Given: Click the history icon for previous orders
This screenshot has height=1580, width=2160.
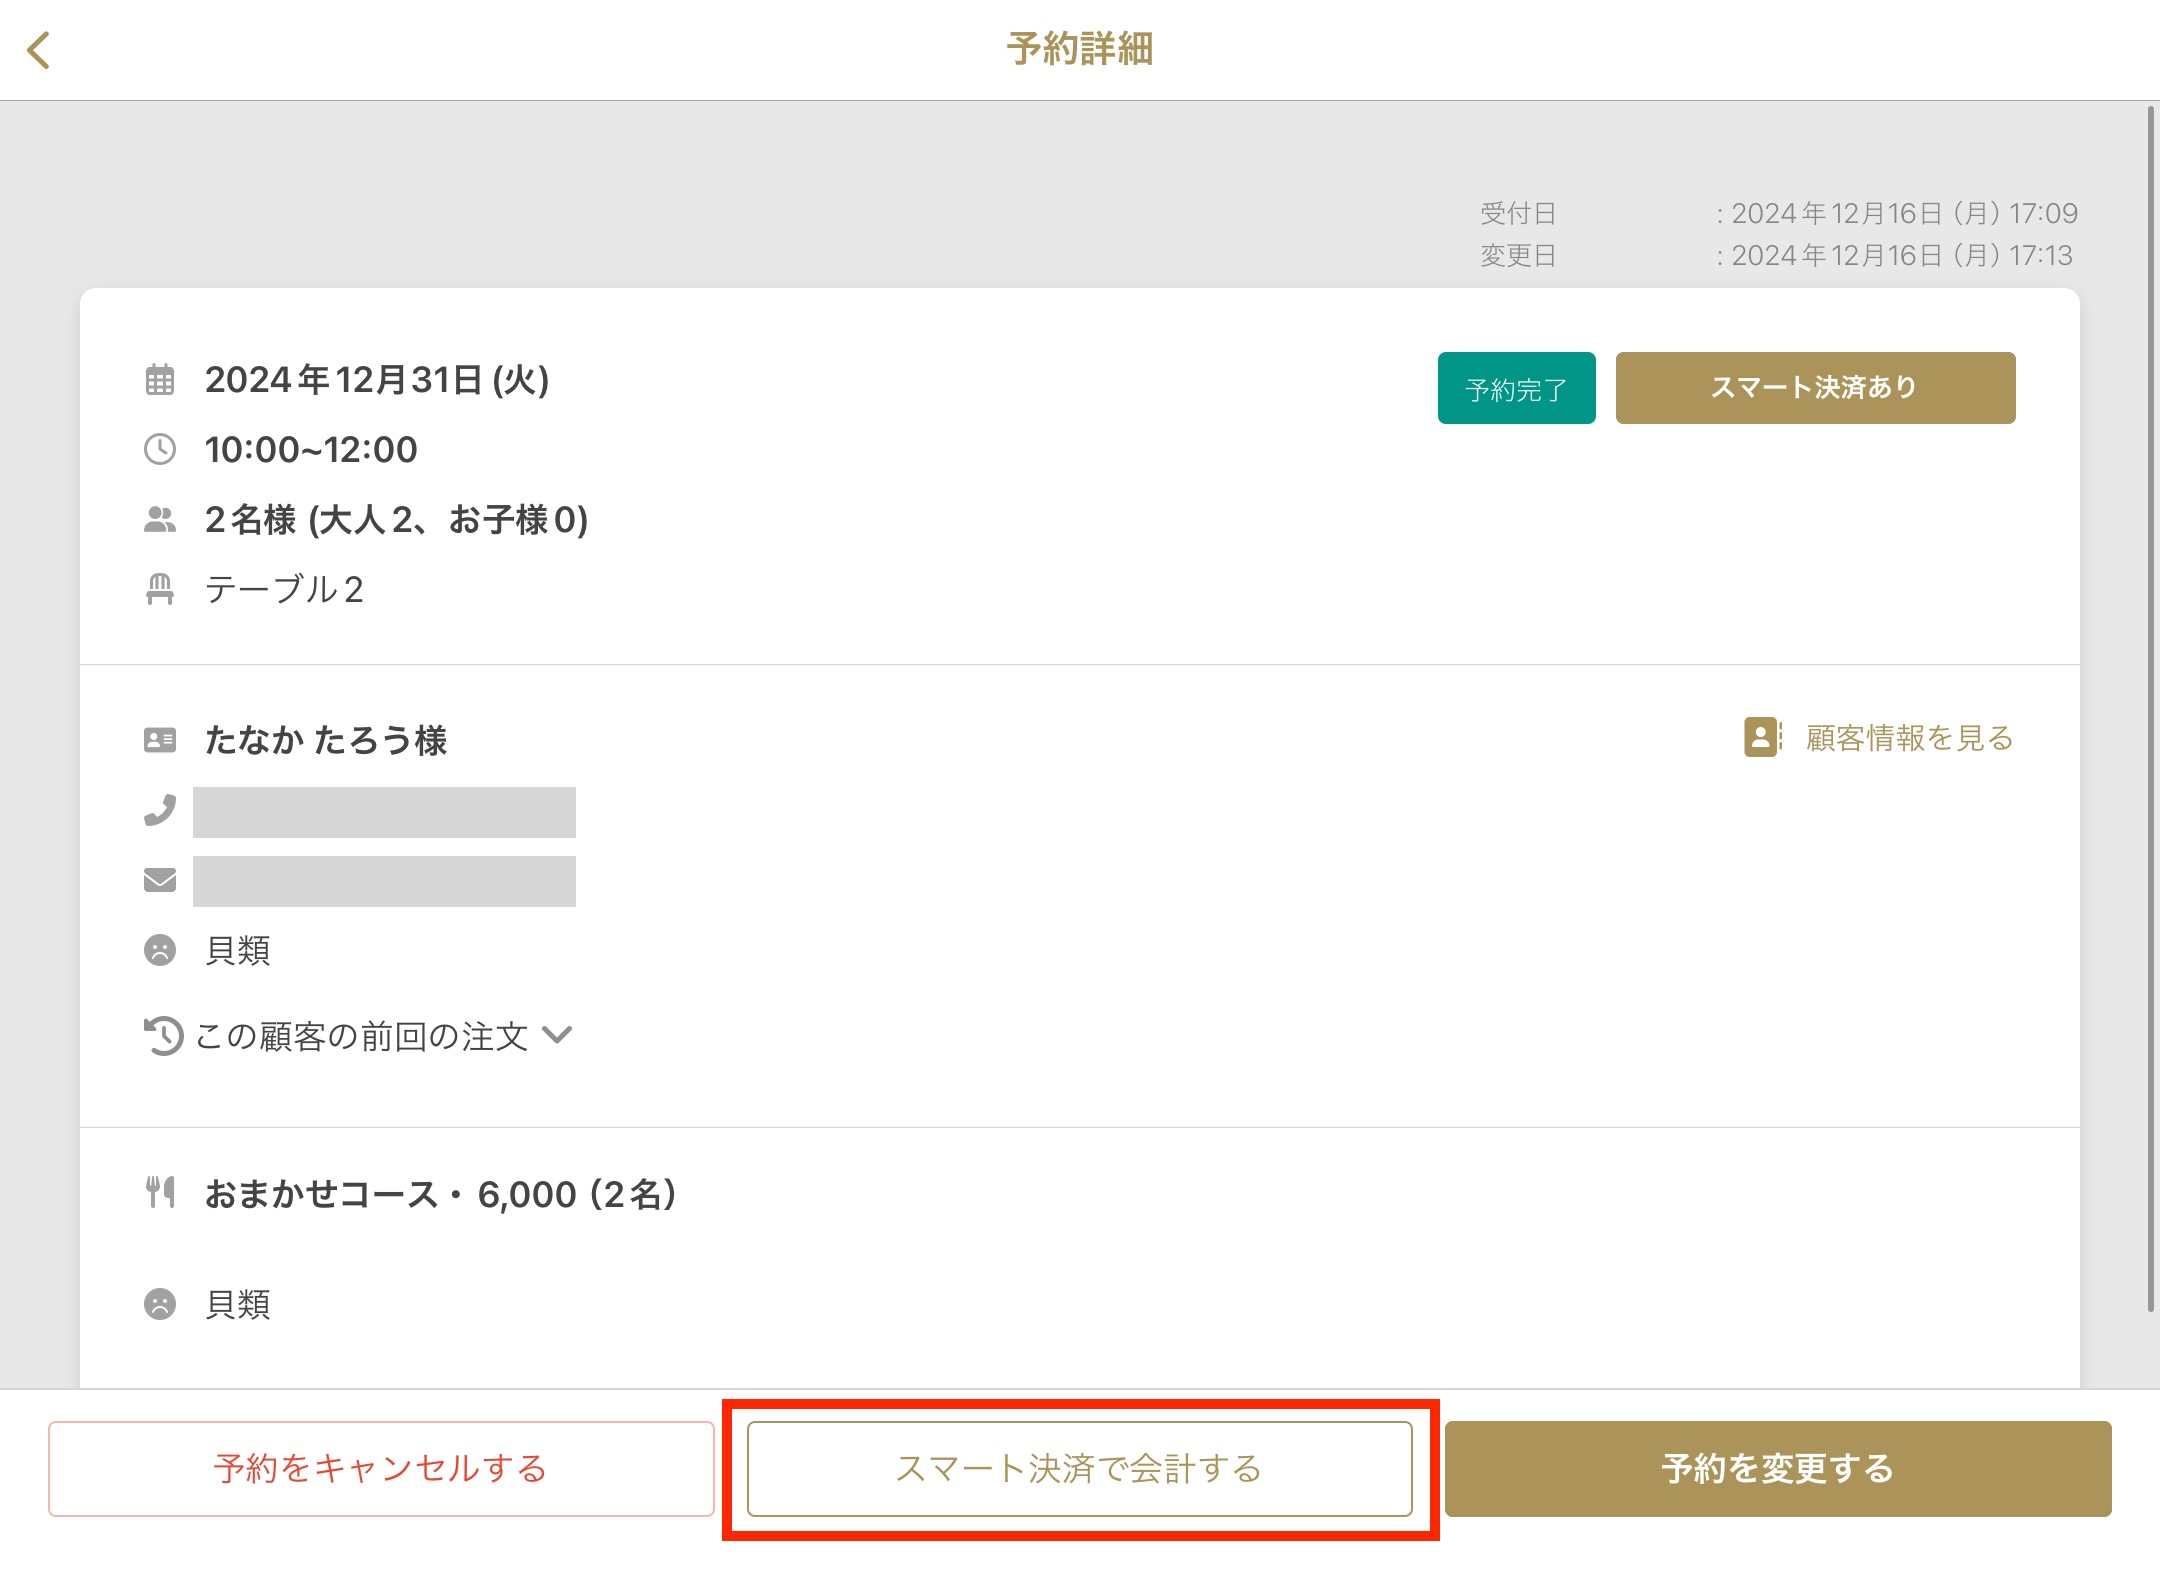Looking at the screenshot, I should click(x=163, y=1036).
